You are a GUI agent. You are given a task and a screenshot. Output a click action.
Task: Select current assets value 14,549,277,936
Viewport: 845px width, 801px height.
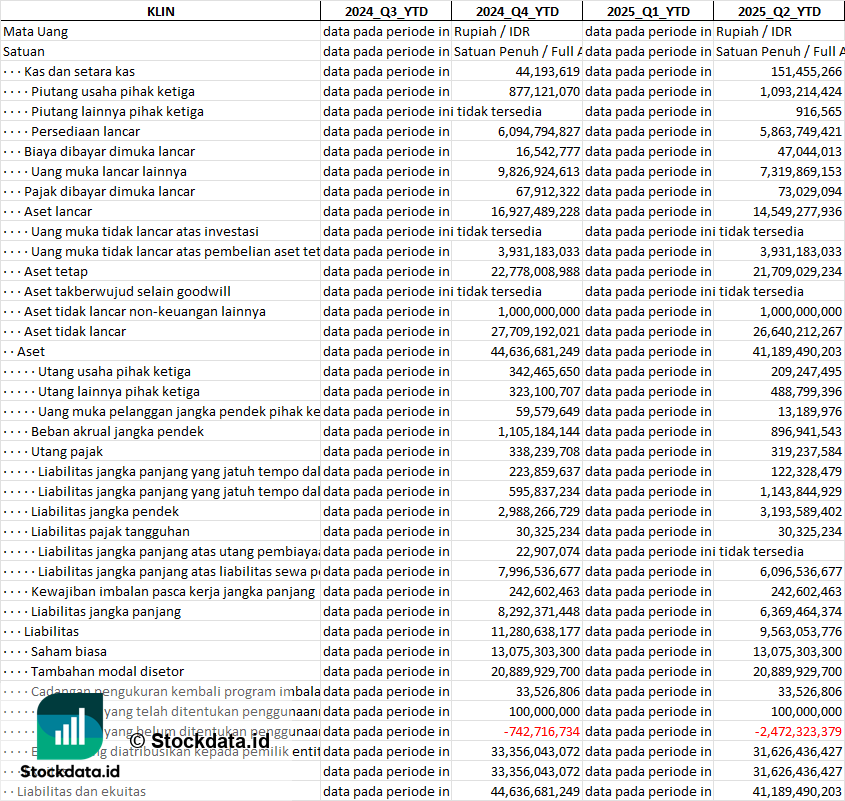(798, 211)
